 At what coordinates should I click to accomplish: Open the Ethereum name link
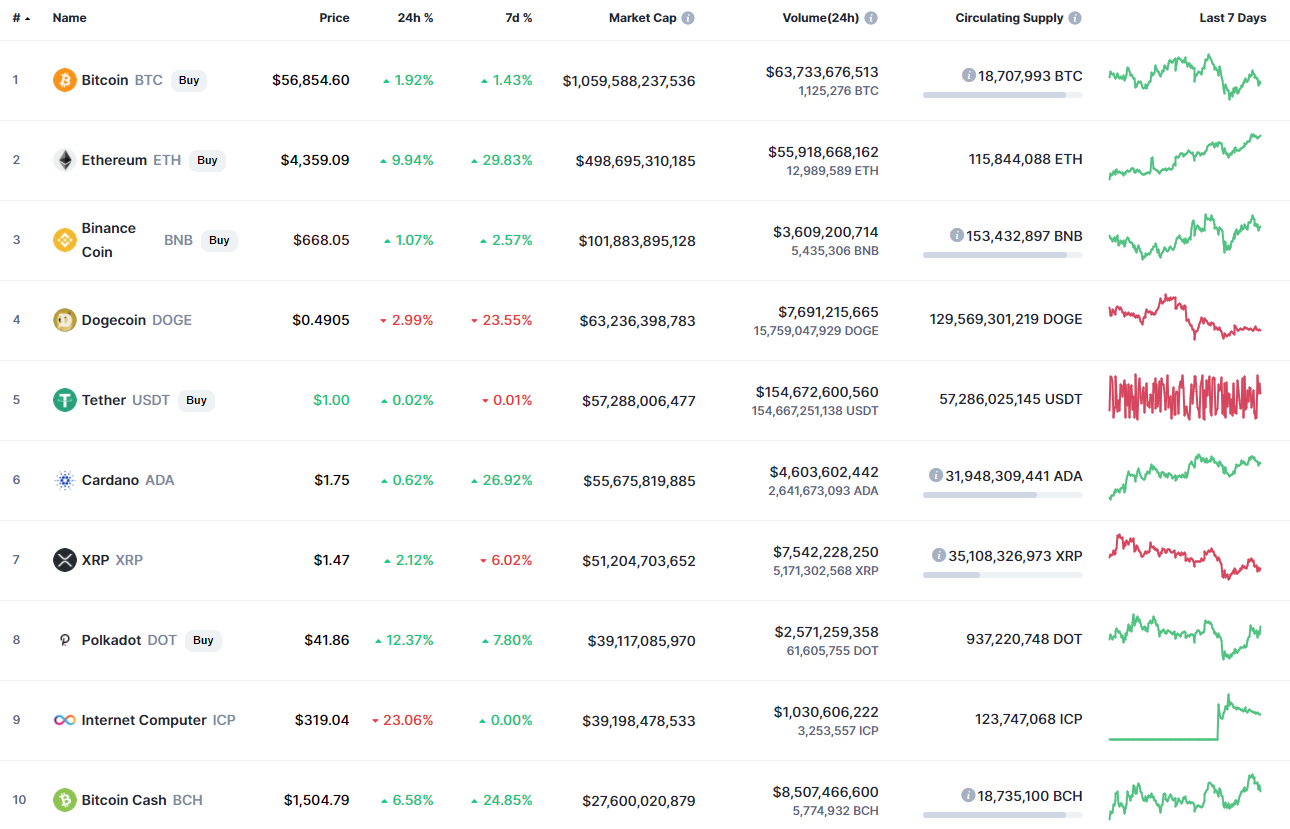coord(114,160)
